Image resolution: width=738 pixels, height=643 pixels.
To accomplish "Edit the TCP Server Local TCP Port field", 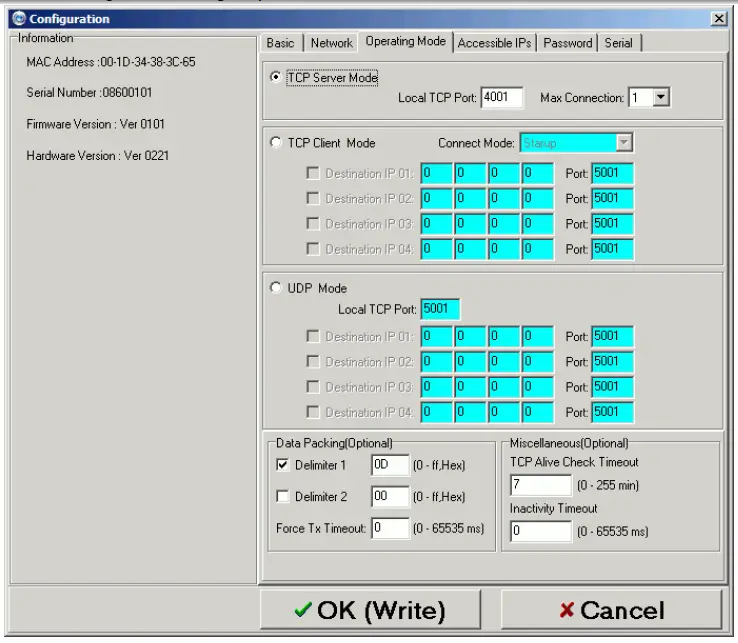I will click(x=502, y=97).
